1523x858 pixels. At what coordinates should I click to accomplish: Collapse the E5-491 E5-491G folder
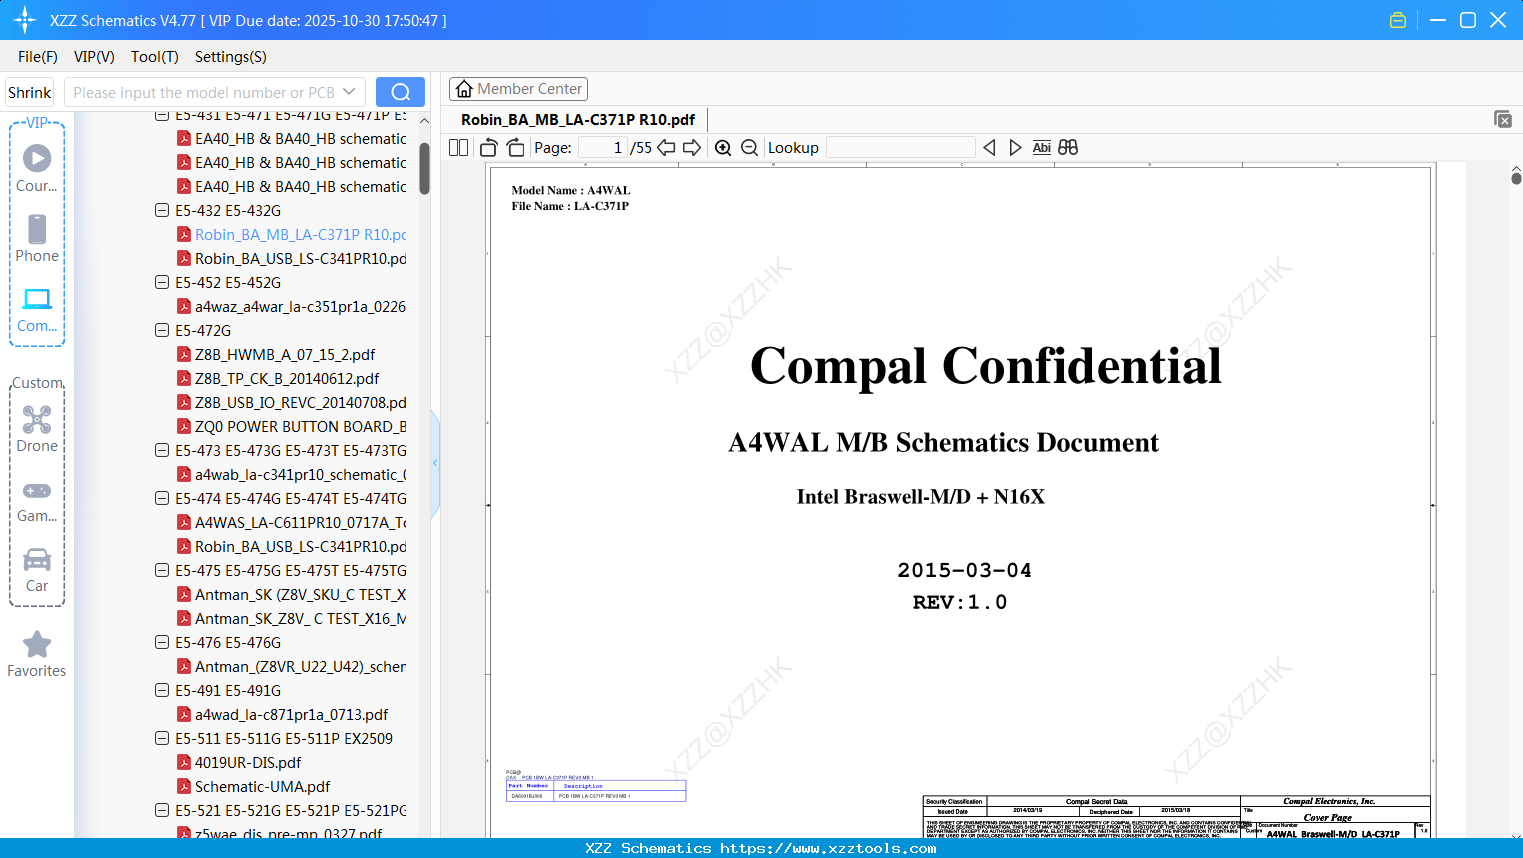[x=162, y=690]
